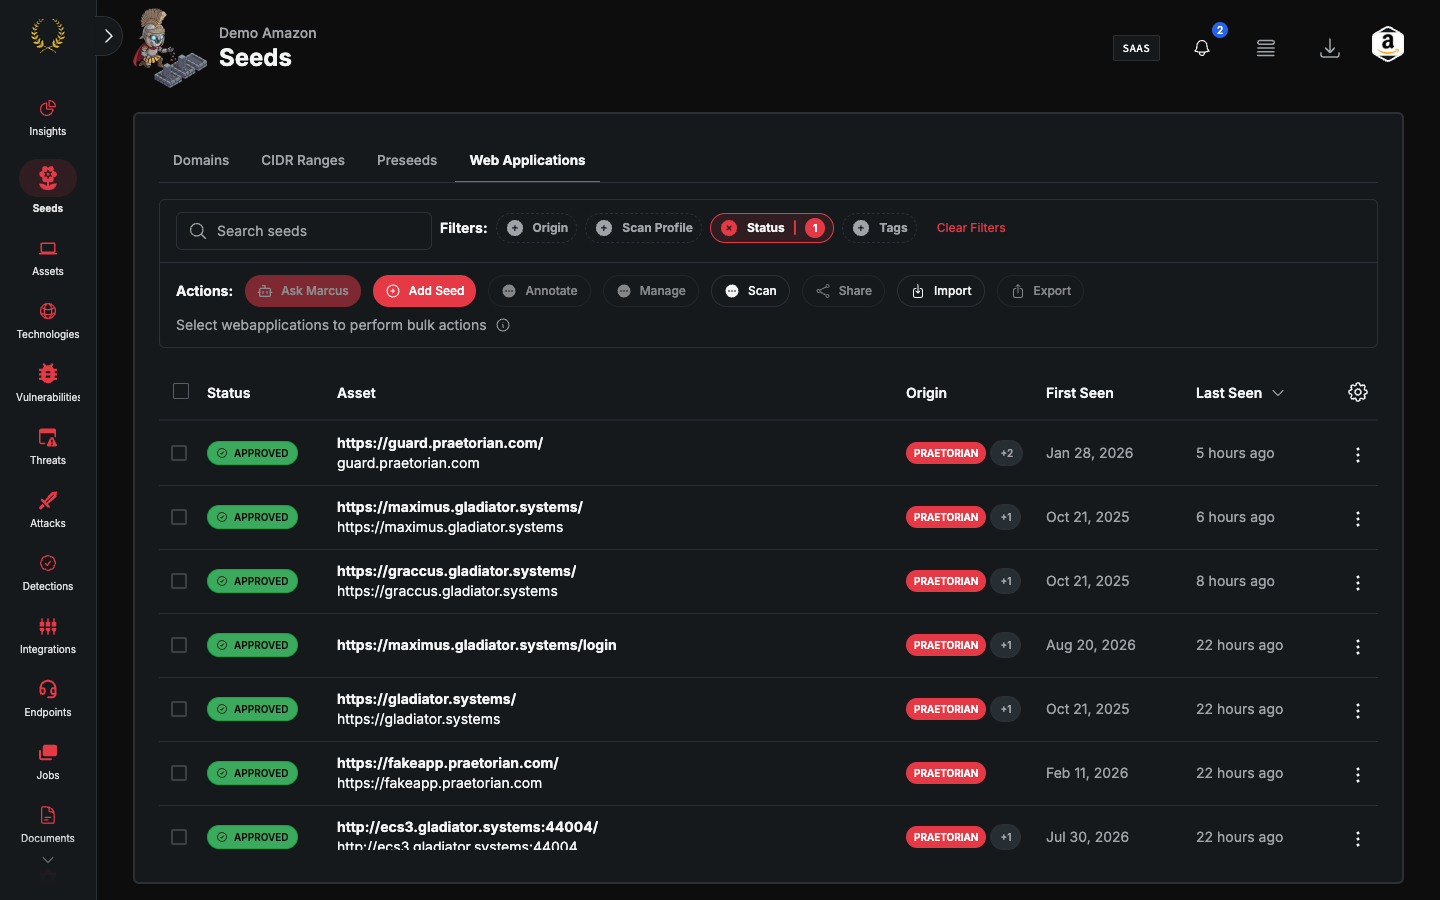Sort by the Last Seen column

1239,393
